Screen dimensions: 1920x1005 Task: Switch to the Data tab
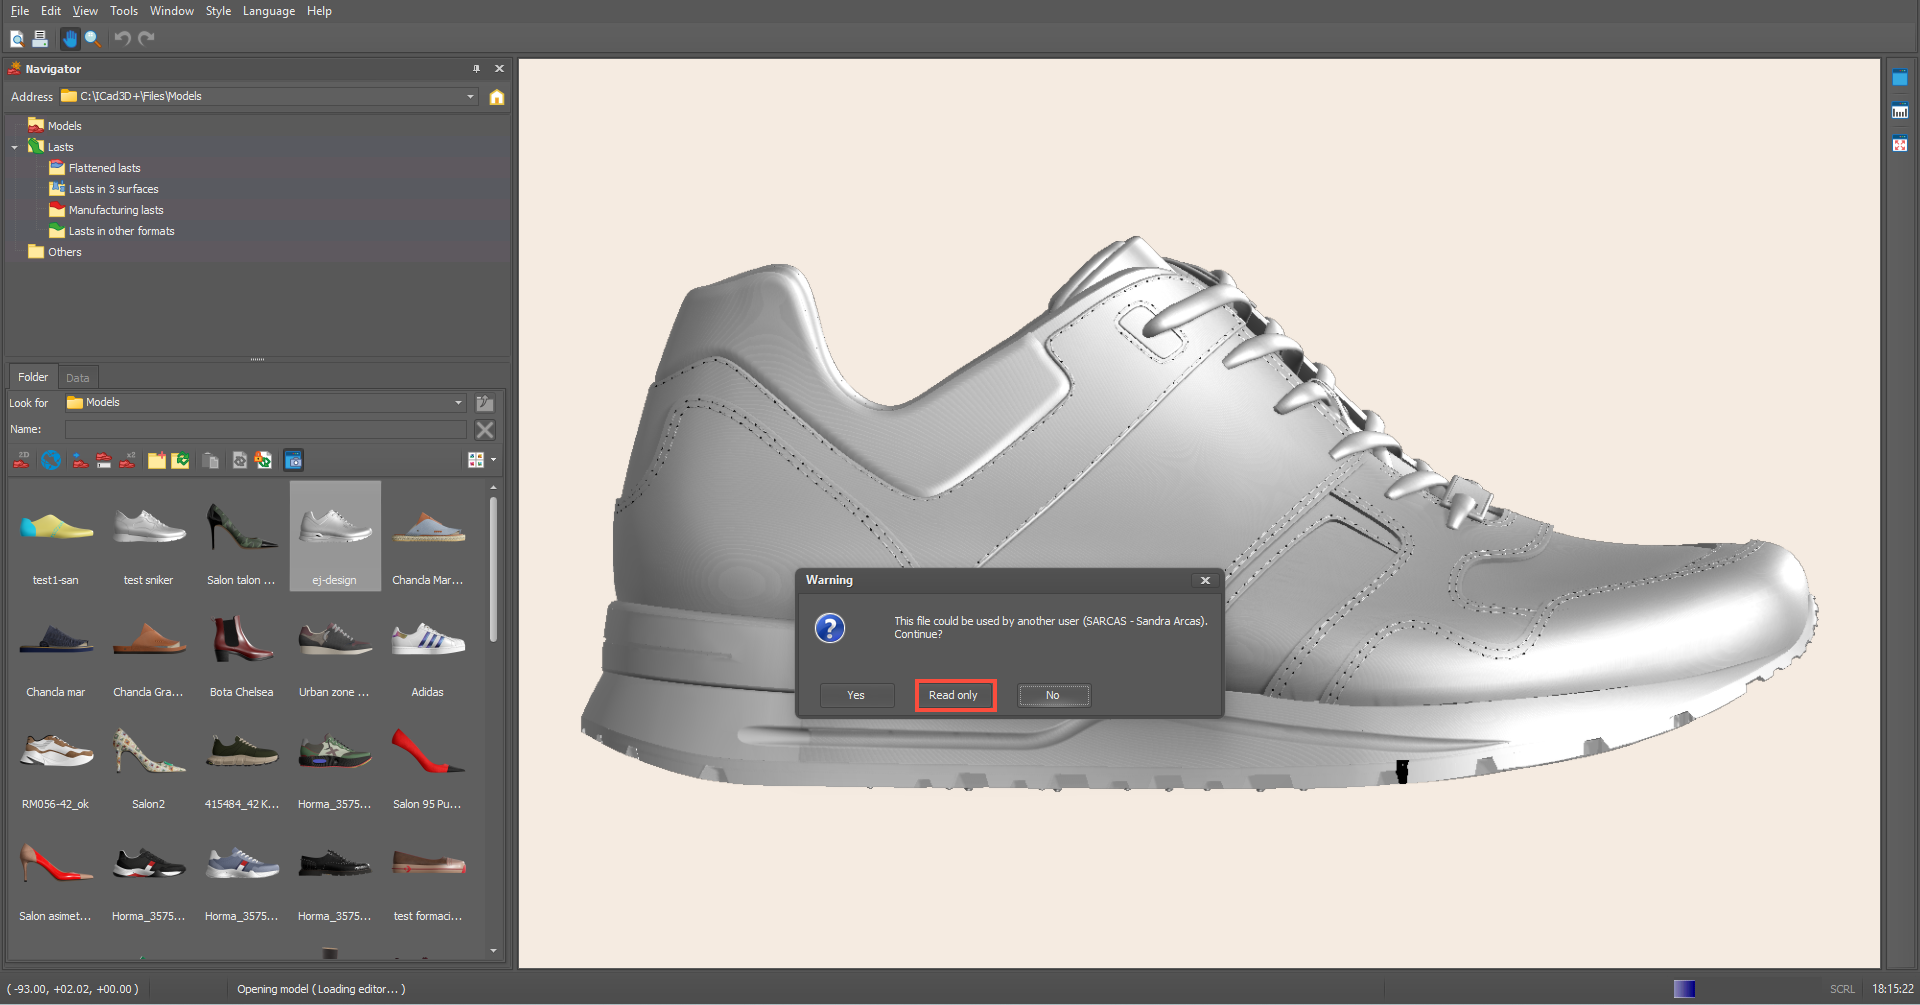77,378
